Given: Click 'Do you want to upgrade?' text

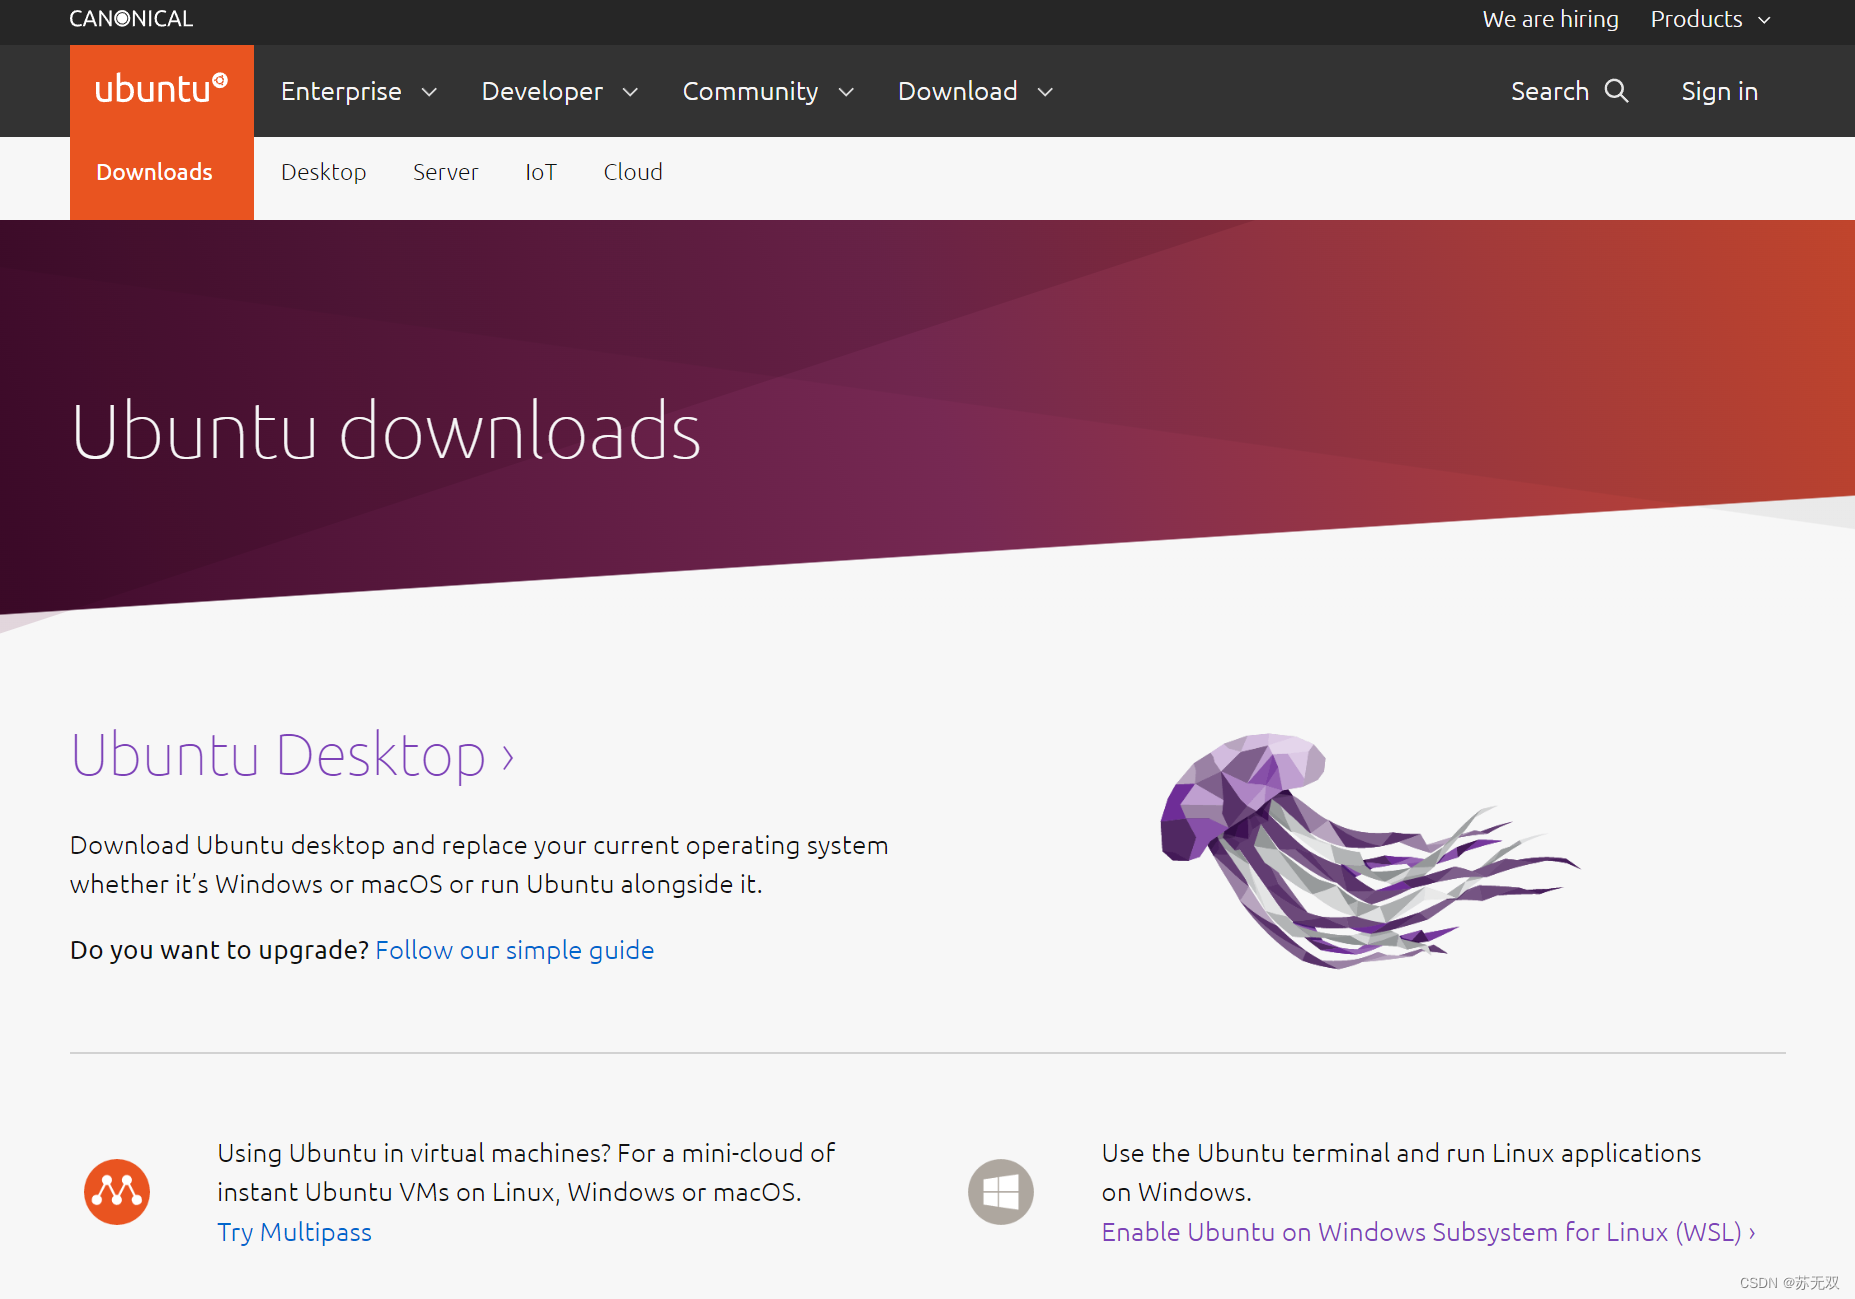Looking at the screenshot, I should 220,950.
